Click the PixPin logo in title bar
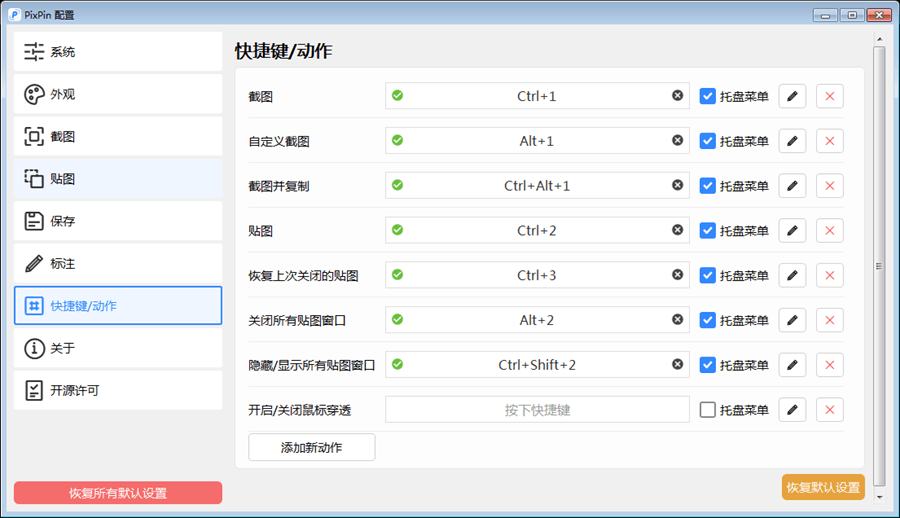Screen dimensions: 900x518 pos(14,14)
